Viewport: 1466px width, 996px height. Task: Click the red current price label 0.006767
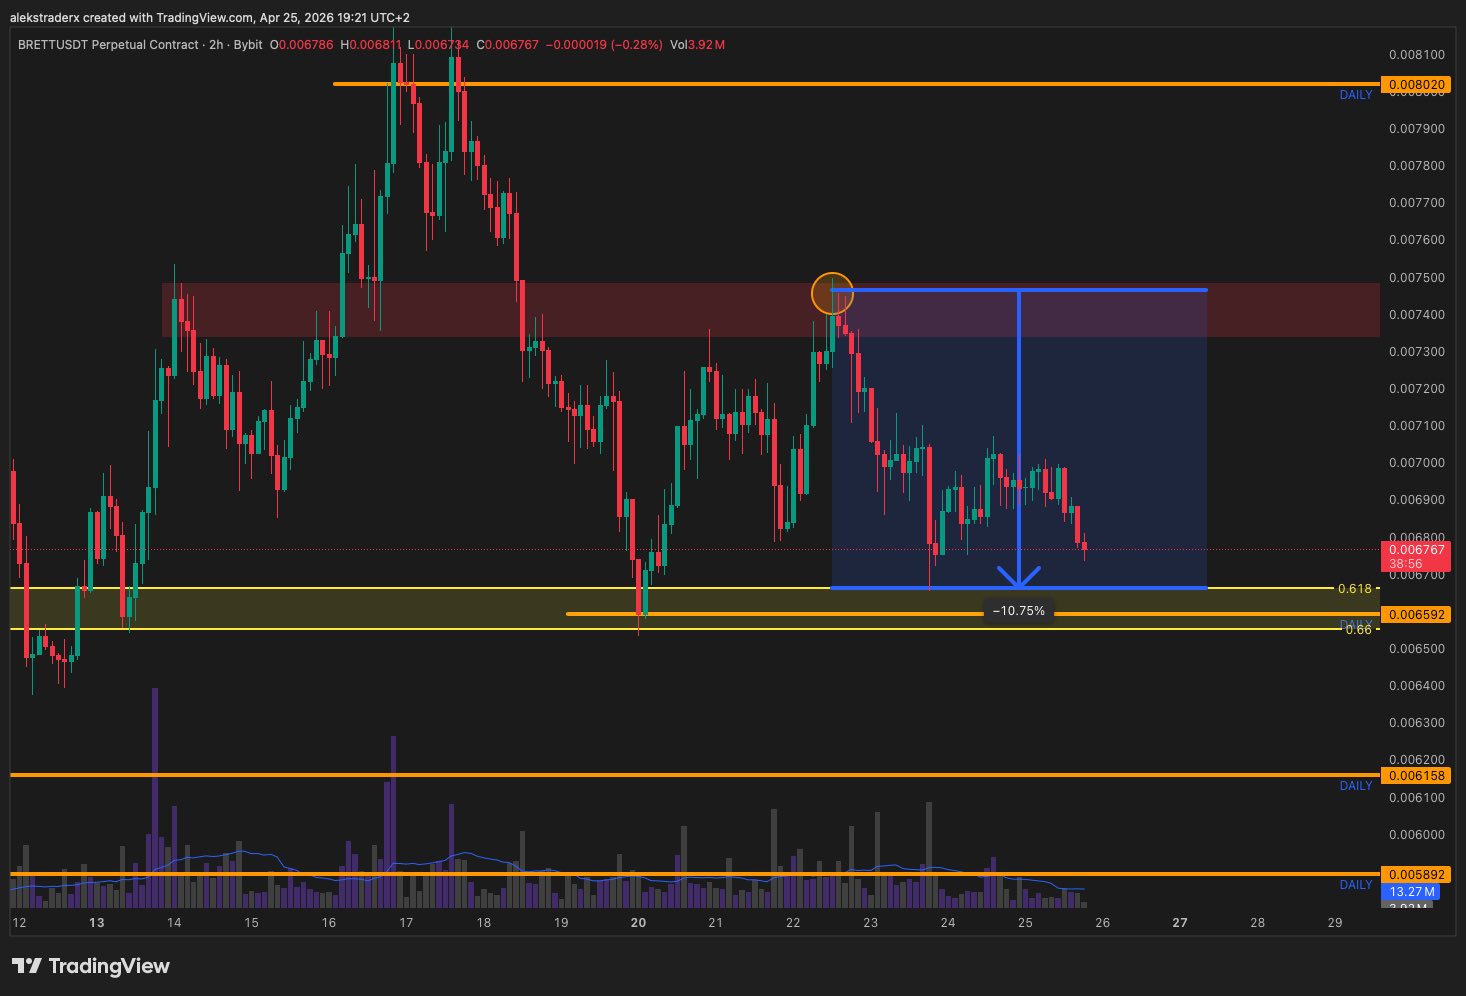click(1415, 556)
